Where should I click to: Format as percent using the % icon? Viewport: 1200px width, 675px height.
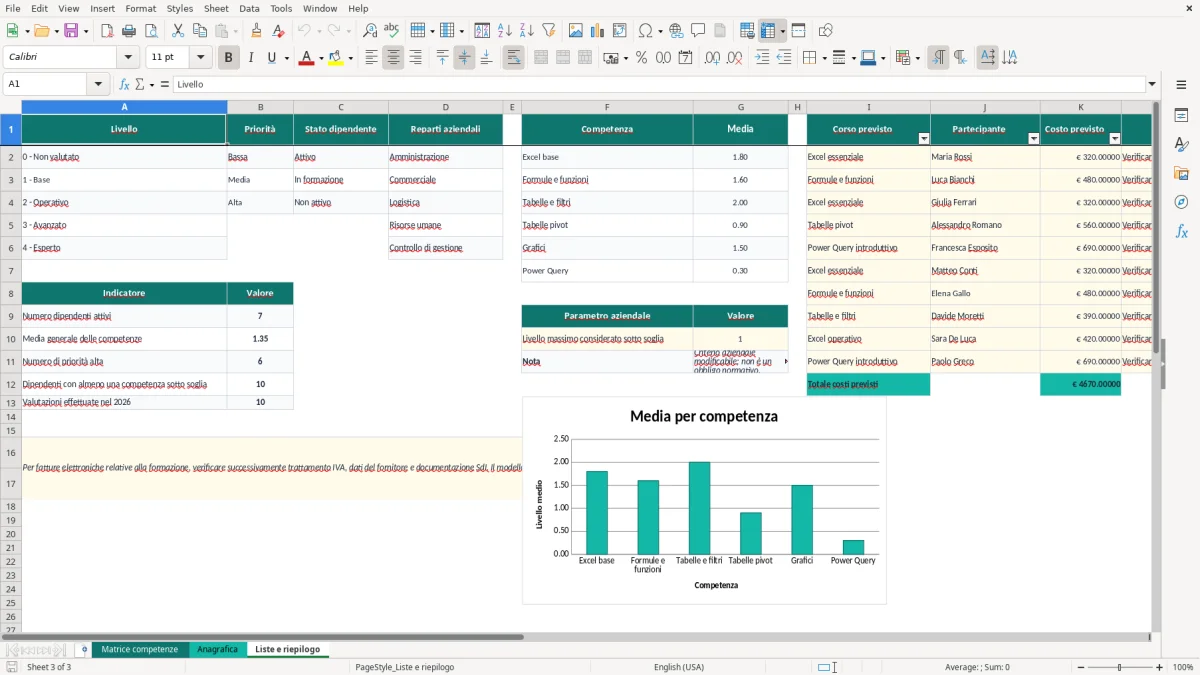click(x=641, y=58)
